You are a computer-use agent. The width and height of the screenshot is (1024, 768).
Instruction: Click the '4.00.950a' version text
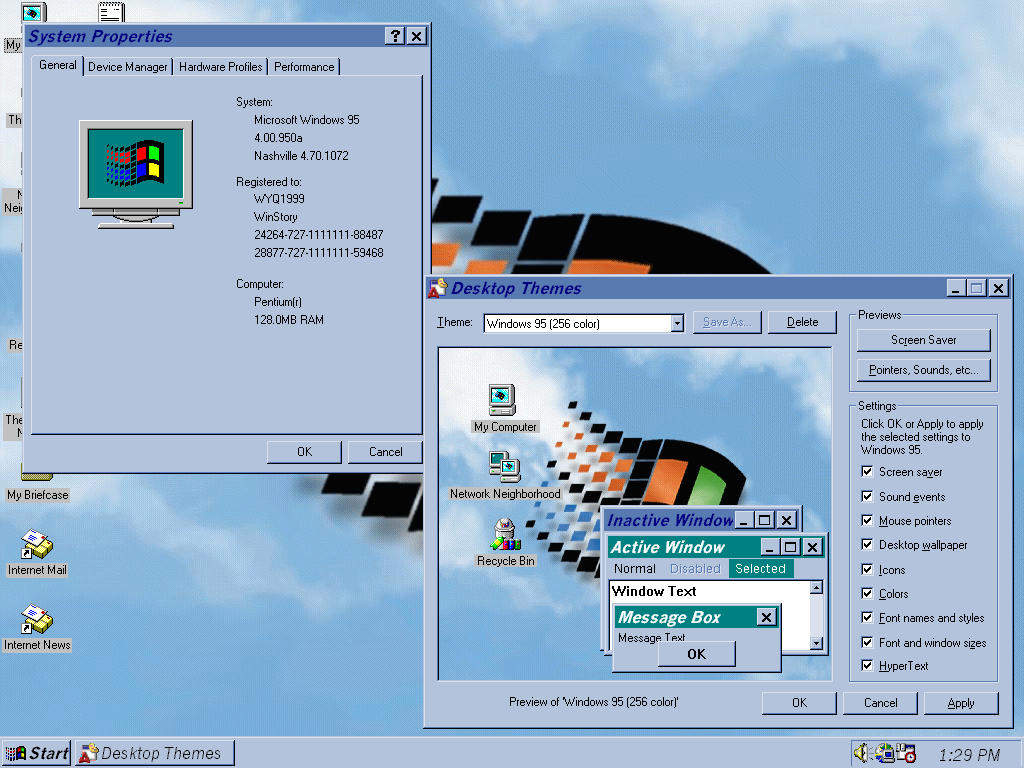coord(278,138)
